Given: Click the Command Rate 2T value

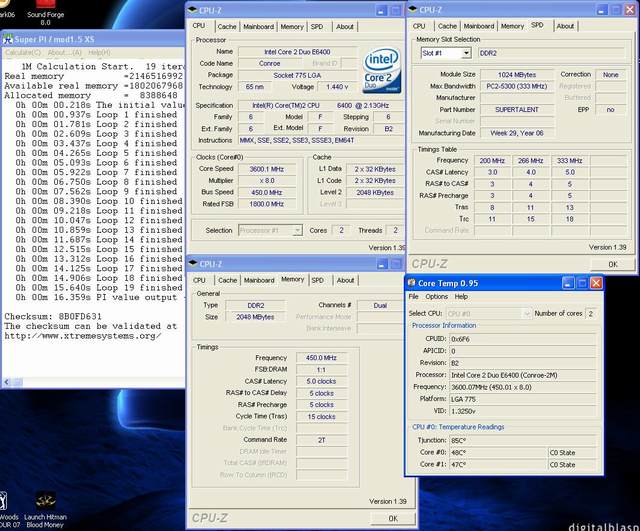Looking at the screenshot, I should coord(322,440).
